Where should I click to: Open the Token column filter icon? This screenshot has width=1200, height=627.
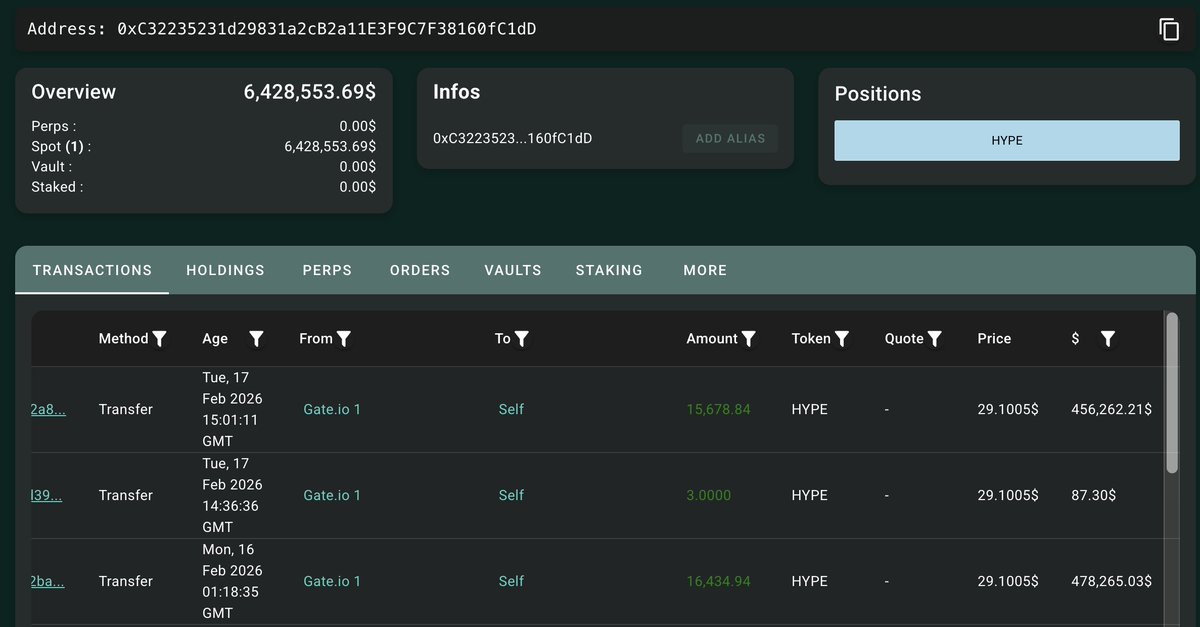[x=842, y=339]
